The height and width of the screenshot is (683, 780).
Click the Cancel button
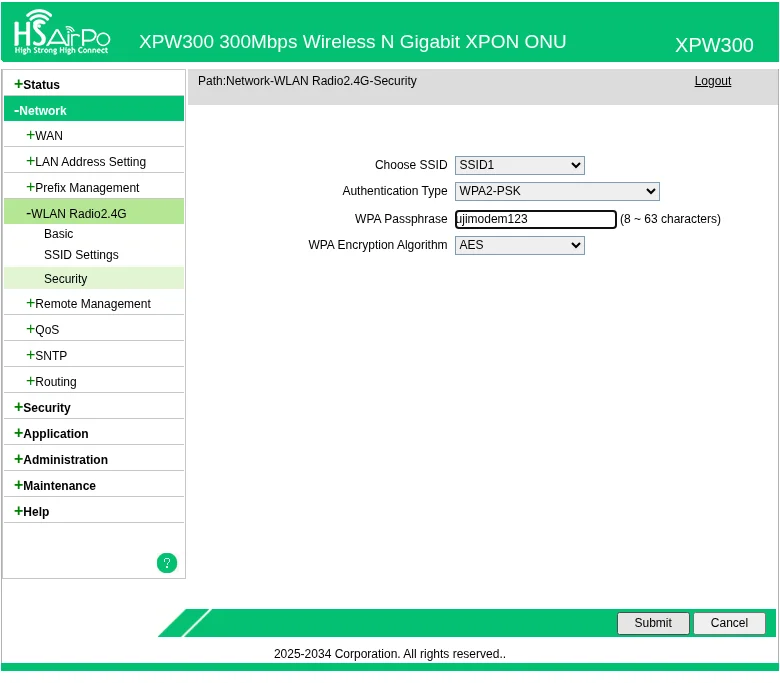tap(729, 623)
